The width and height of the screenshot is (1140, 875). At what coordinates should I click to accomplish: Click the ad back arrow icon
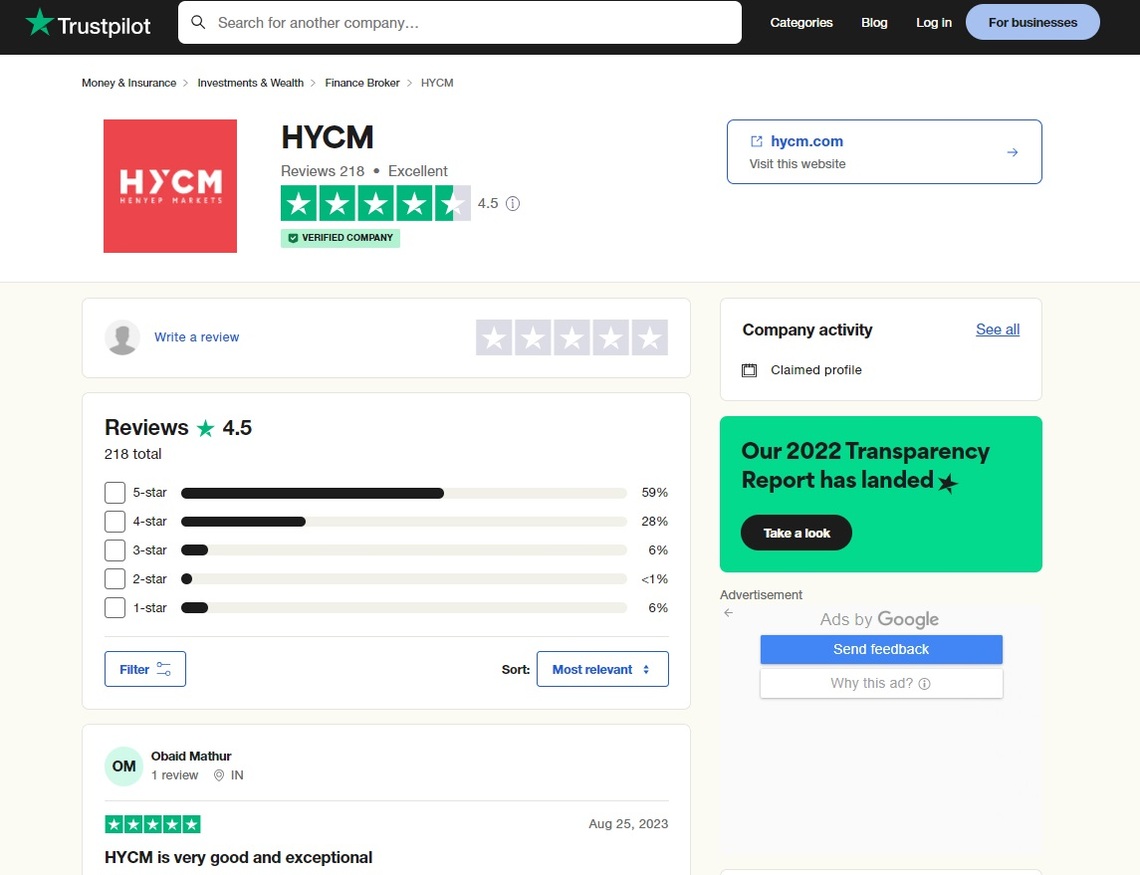728,613
